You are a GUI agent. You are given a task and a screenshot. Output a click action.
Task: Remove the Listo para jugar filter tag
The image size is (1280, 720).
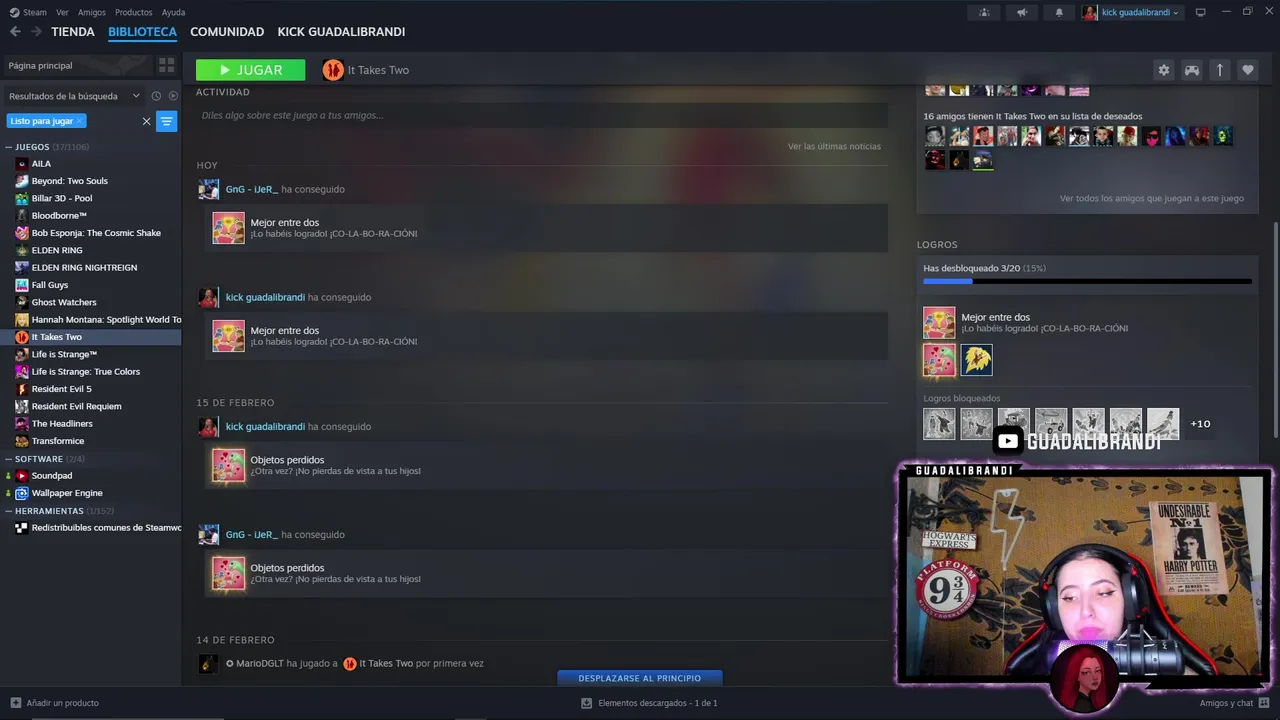(79, 121)
